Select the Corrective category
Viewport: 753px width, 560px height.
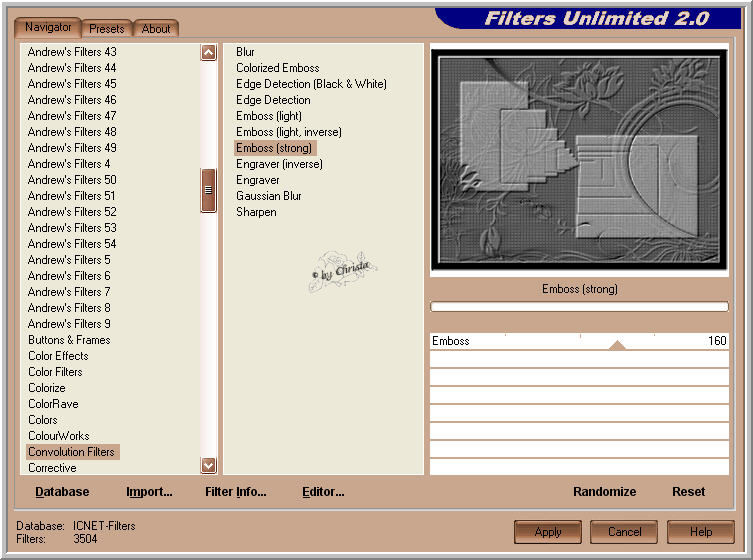coord(52,468)
